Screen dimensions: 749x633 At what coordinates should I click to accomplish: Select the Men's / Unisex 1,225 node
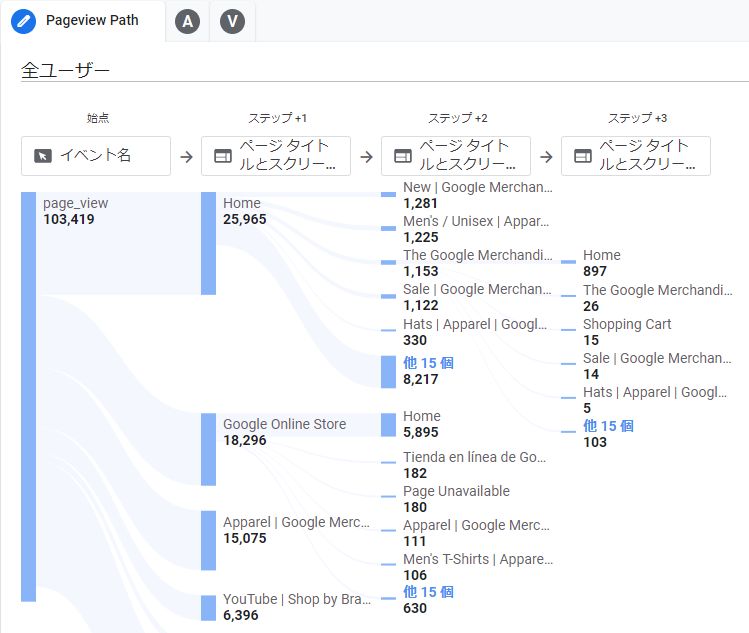pos(388,228)
